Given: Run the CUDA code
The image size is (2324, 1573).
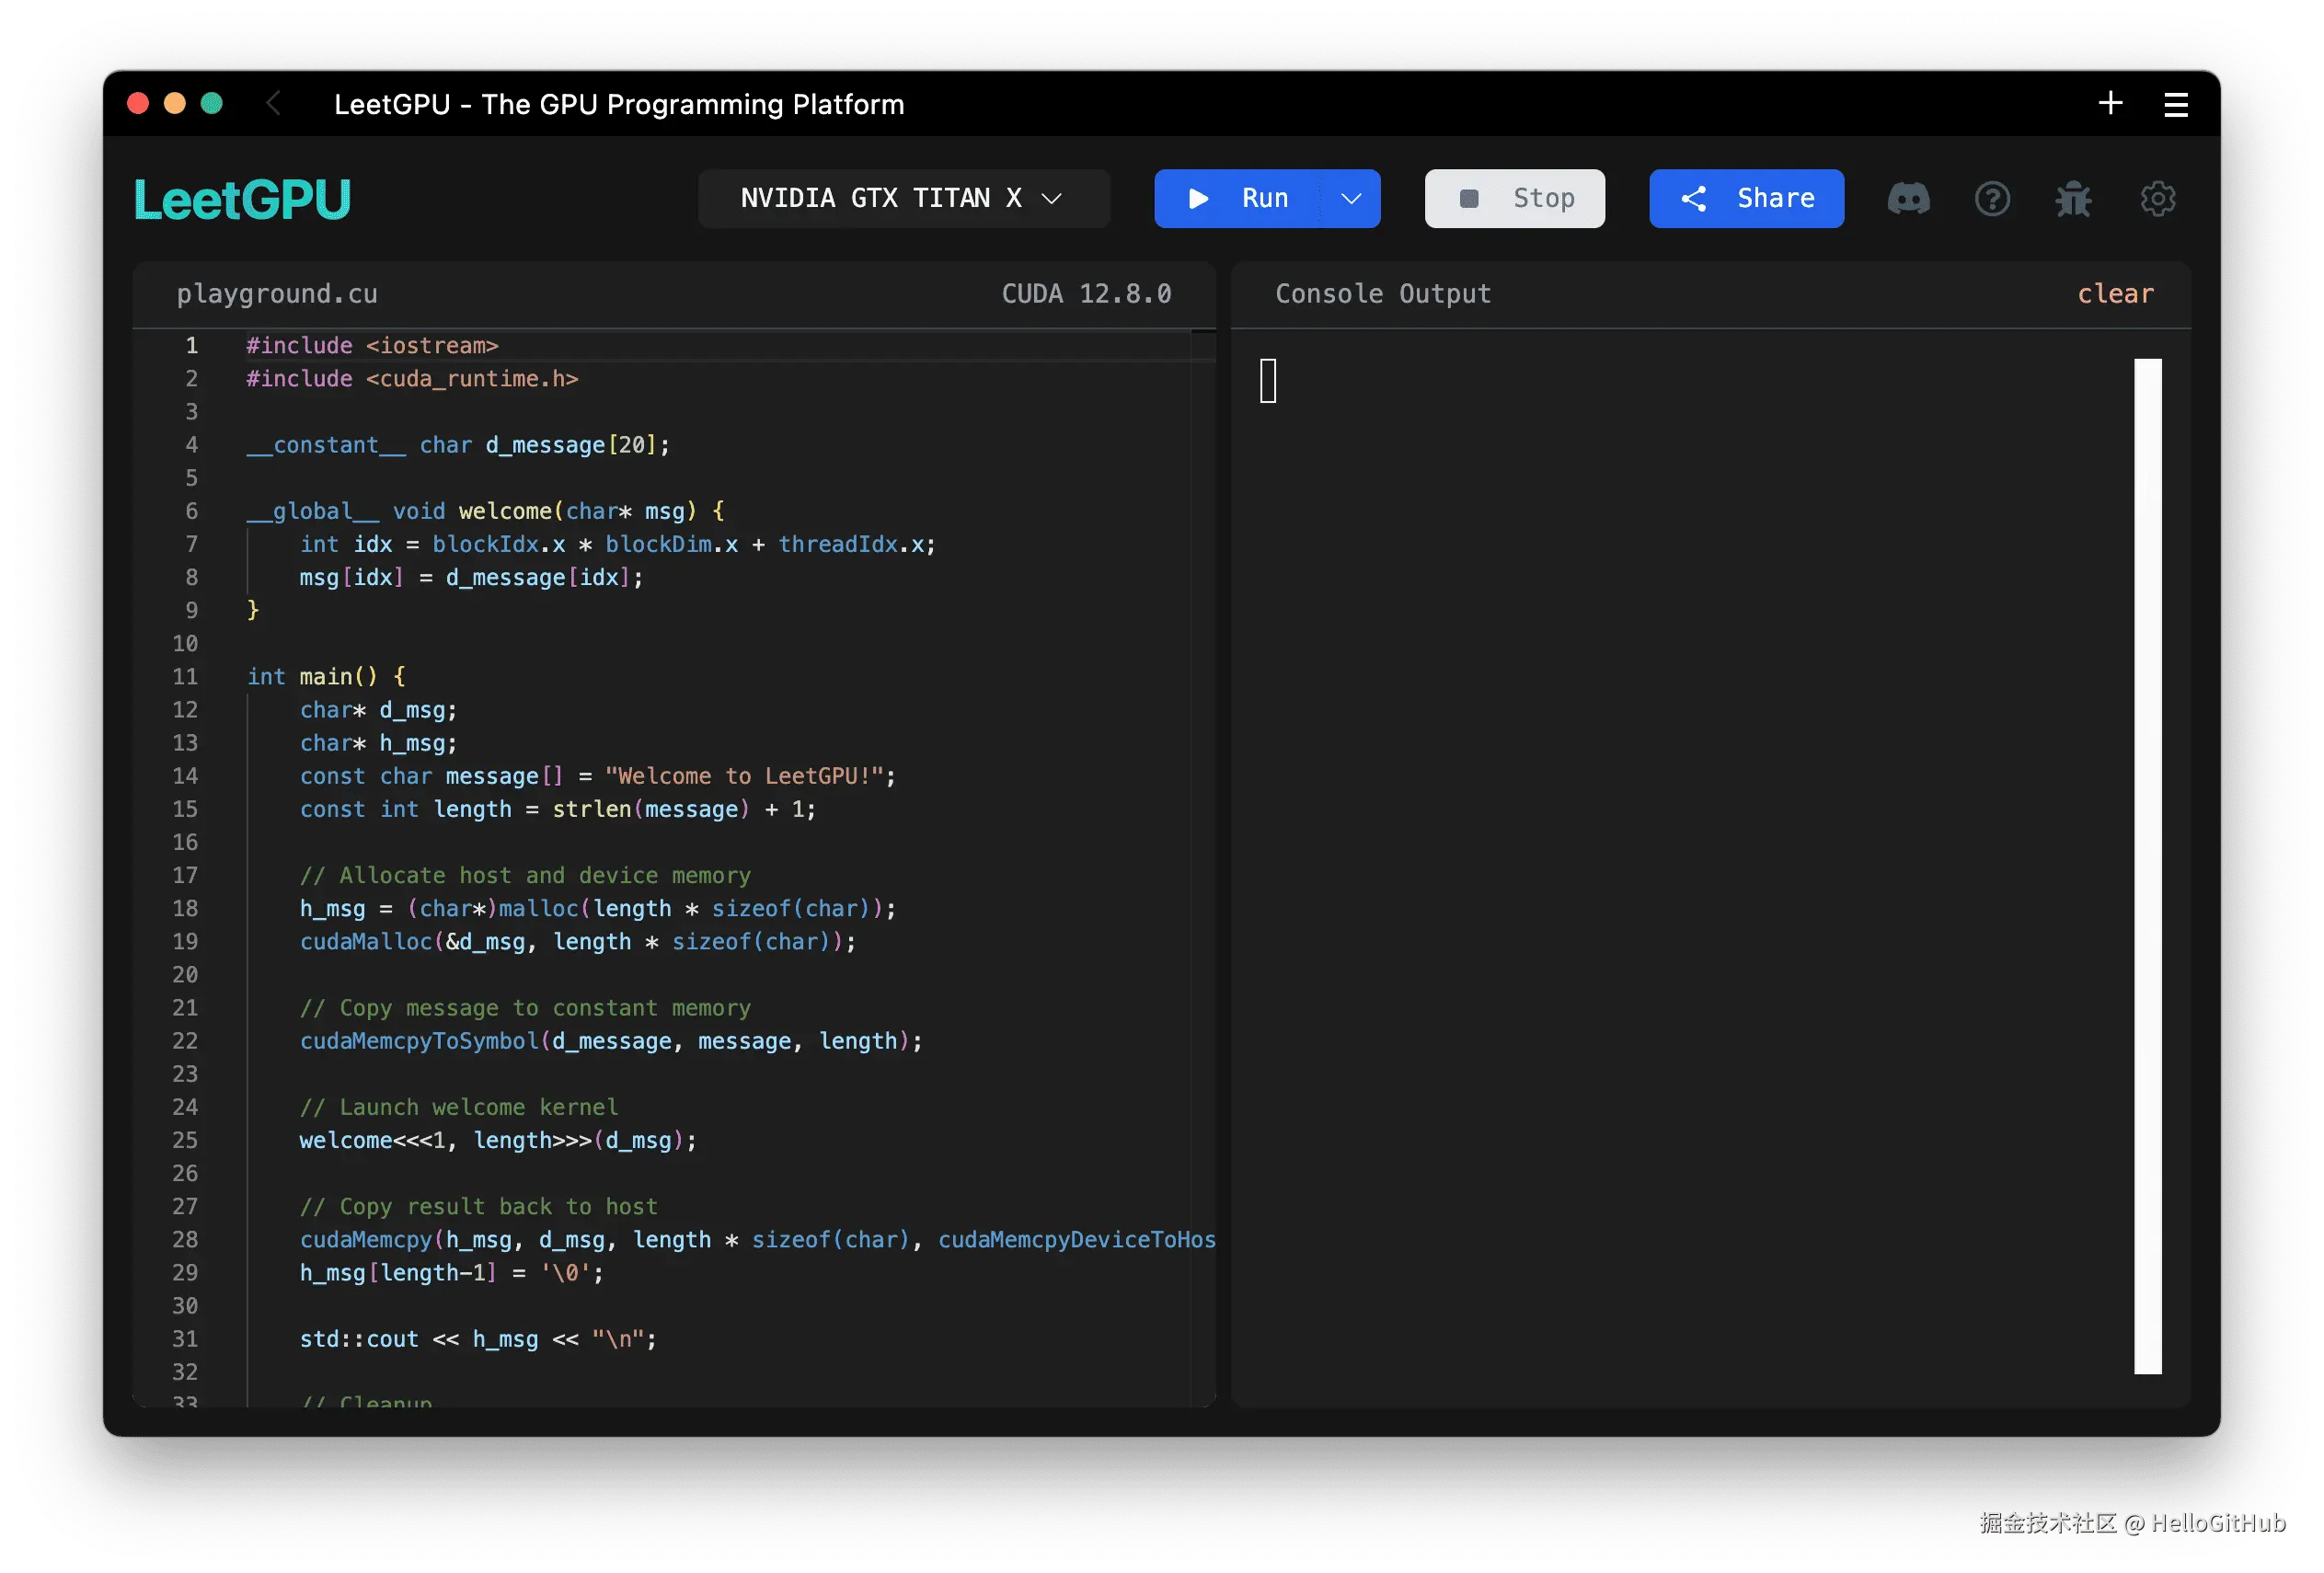Looking at the screenshot, I should [x=1238, y=199].
